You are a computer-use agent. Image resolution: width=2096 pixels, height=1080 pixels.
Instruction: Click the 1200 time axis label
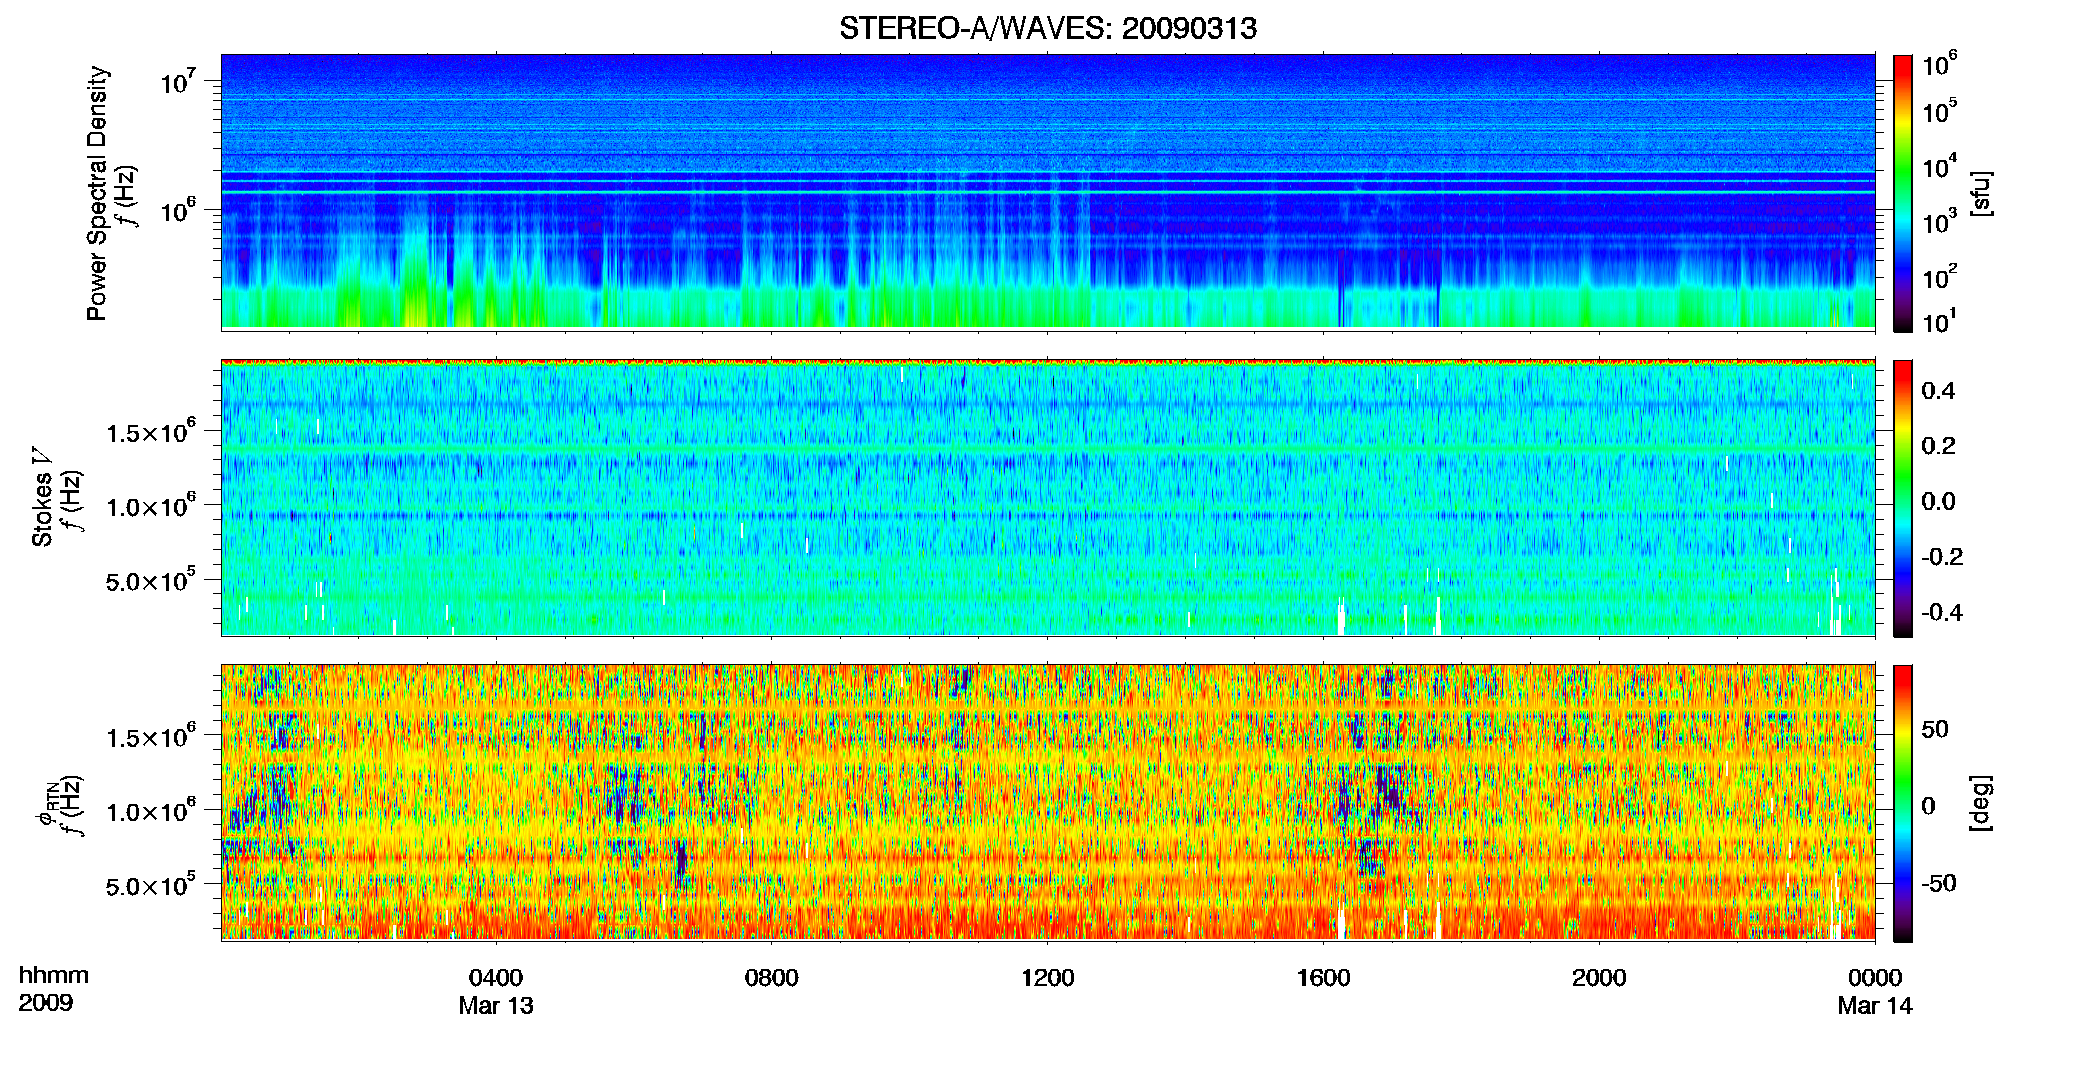(x=1047, y=977)
